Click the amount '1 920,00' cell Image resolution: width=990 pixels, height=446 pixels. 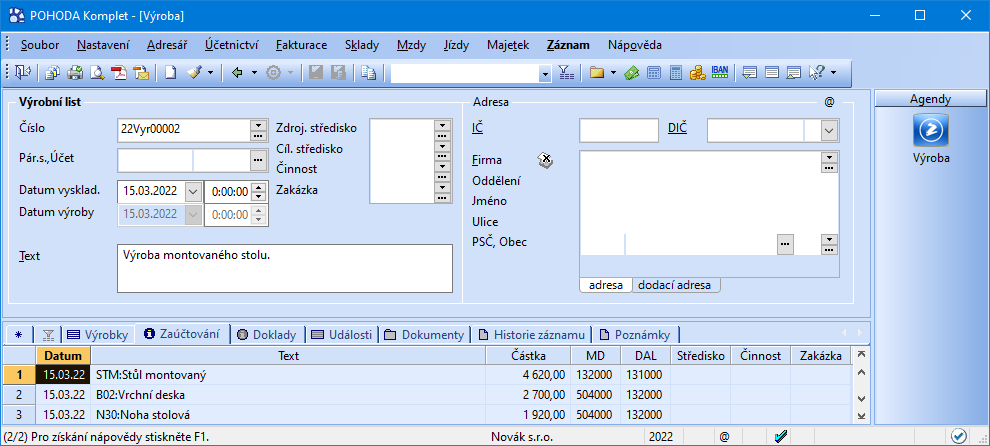pyautogui.click(x=528, y=415)
